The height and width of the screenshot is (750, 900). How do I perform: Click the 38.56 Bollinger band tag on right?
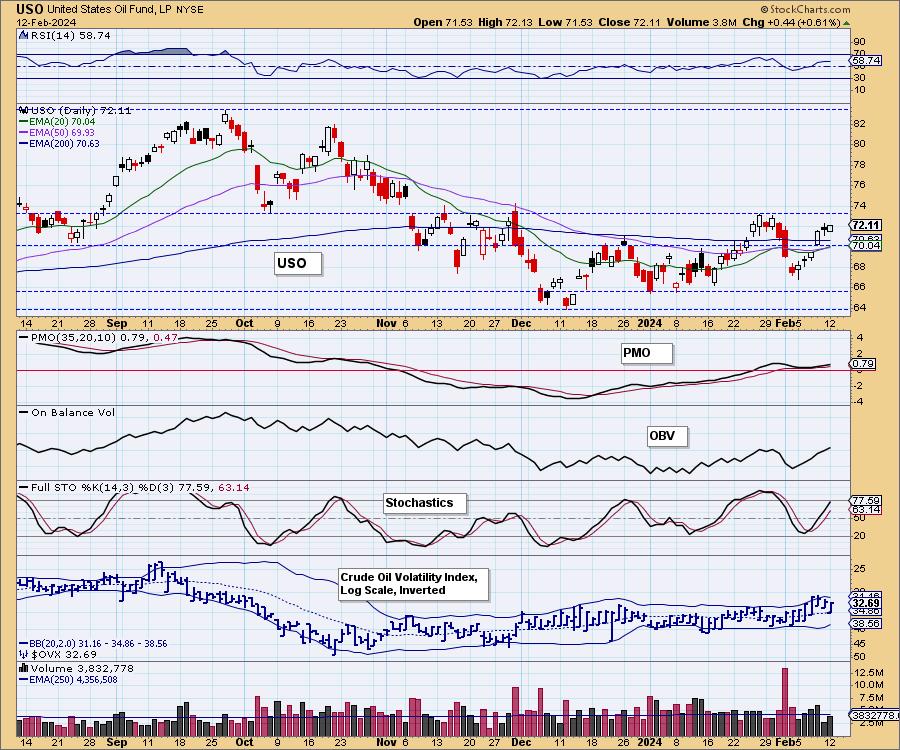pyautogui.click(x=866, y=623)
